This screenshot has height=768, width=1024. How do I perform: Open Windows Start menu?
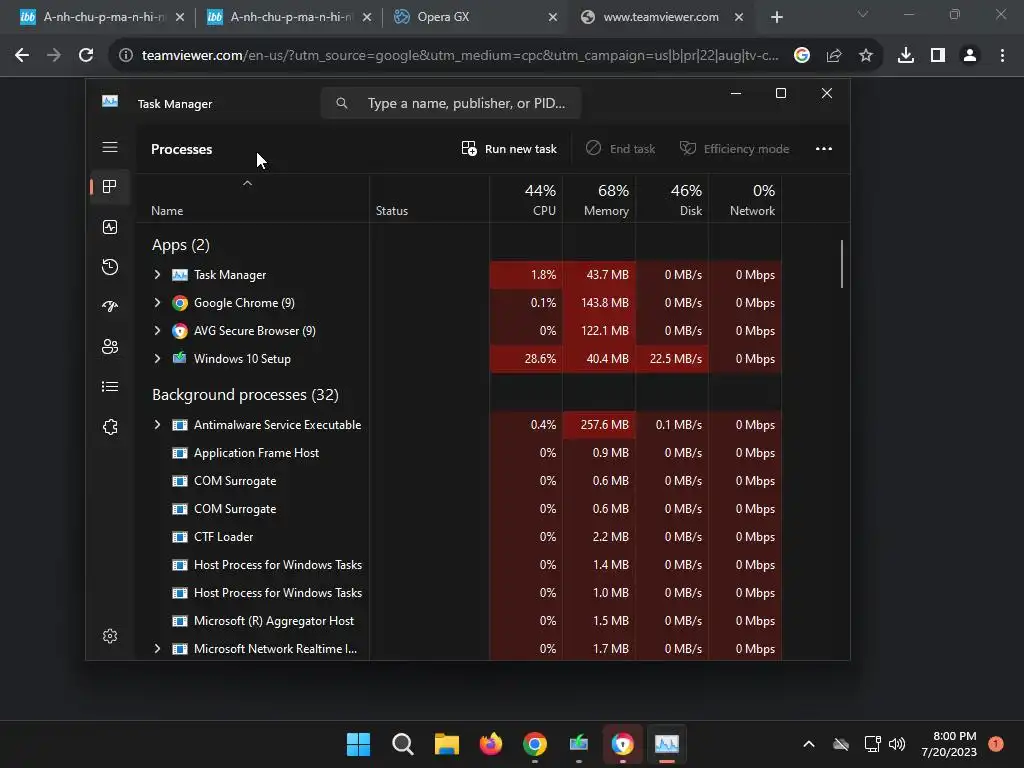(358, 744)
